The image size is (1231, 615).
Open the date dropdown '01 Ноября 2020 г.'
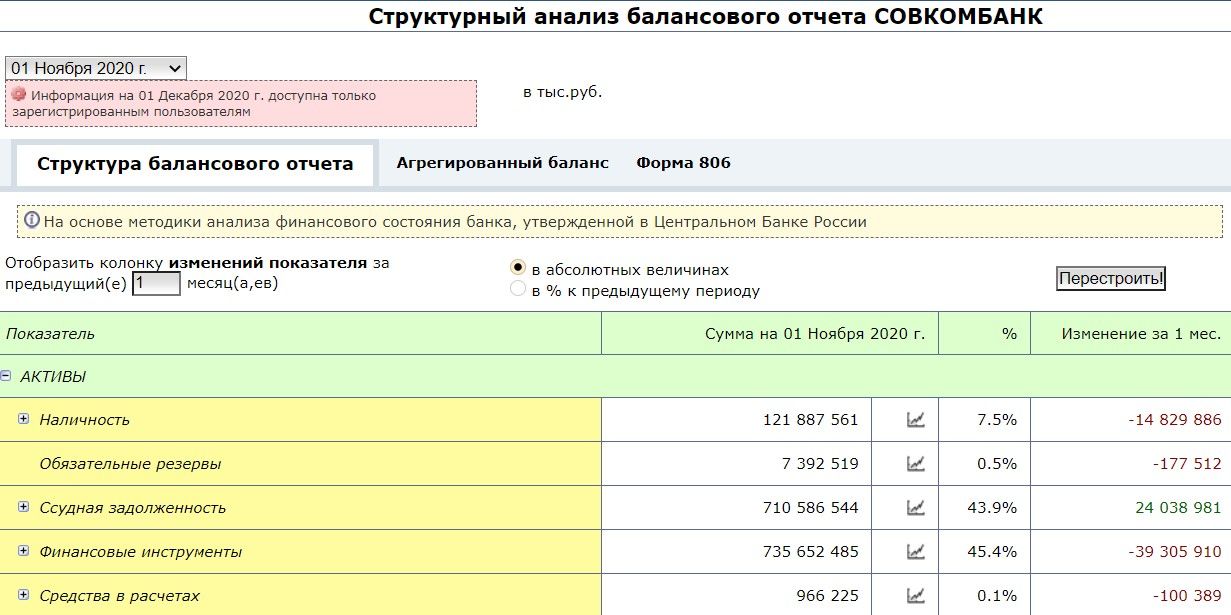pos(96,68)
